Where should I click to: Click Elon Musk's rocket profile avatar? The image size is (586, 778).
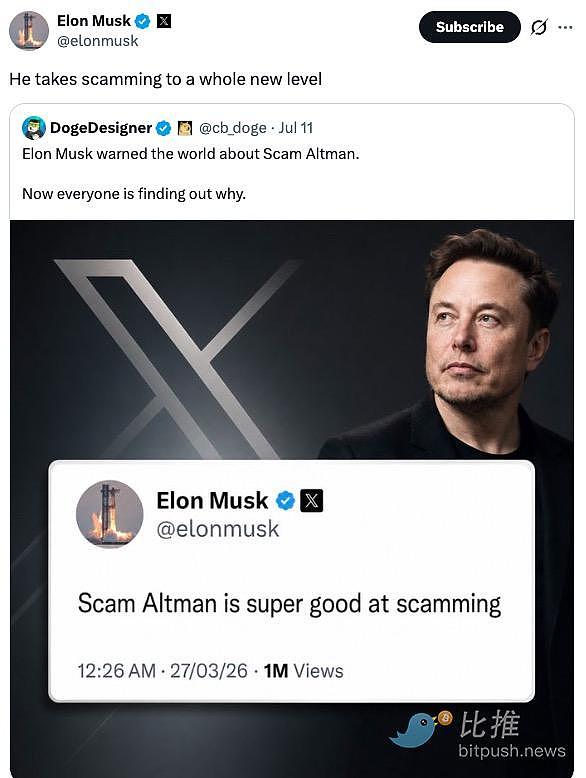pos(29,31)
